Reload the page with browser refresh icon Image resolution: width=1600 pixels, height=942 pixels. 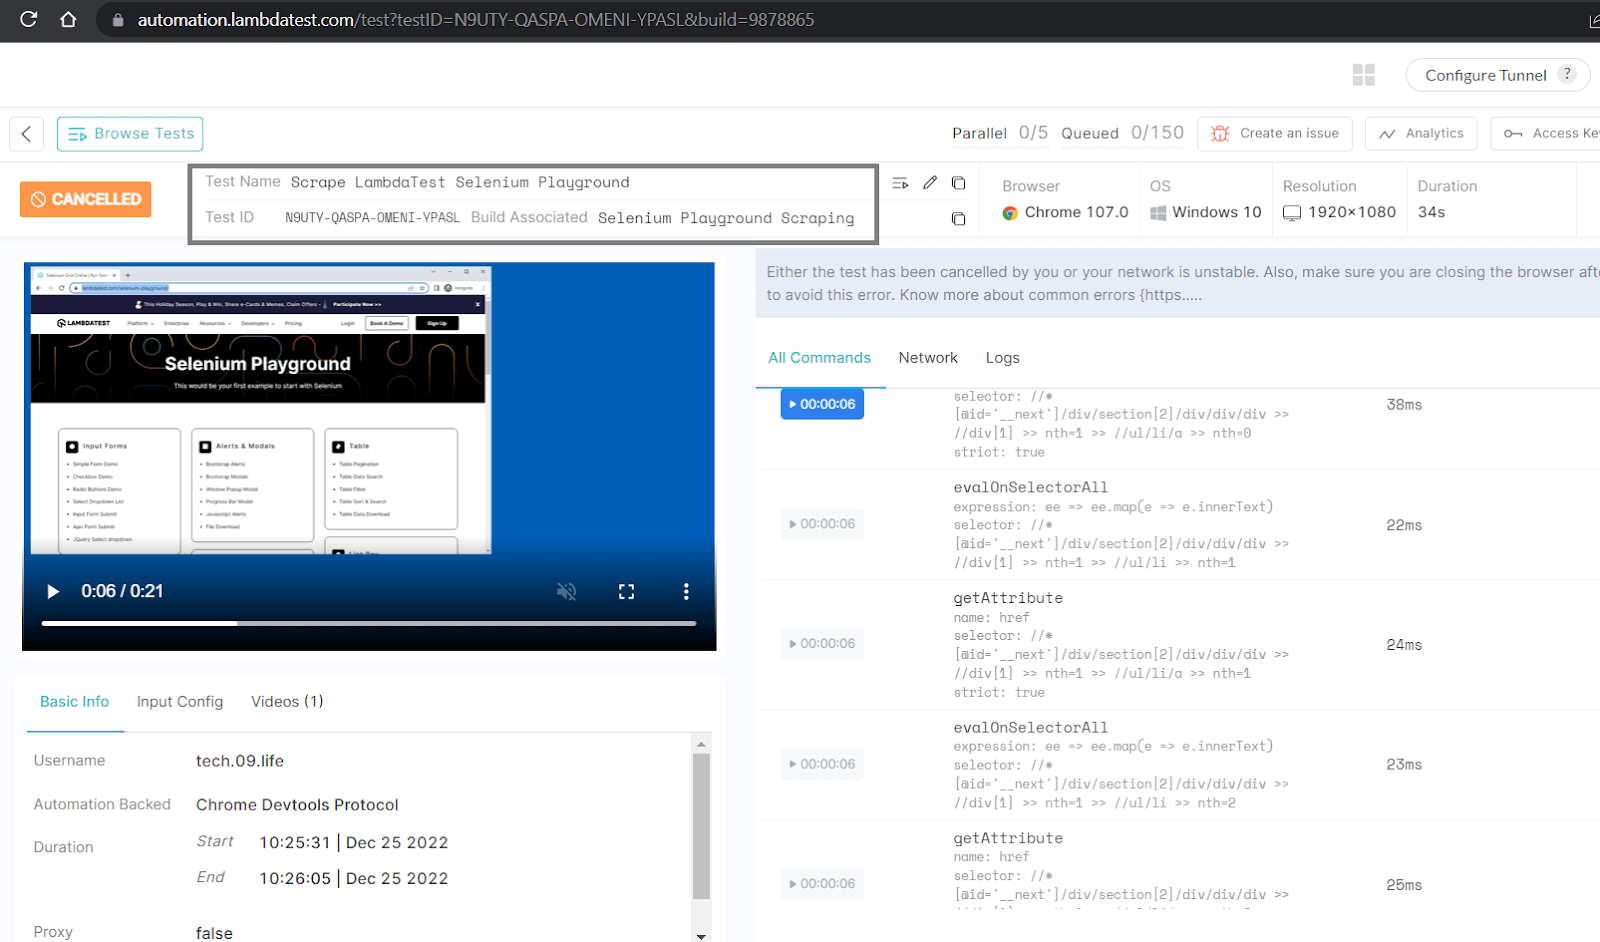coord(28,19)
